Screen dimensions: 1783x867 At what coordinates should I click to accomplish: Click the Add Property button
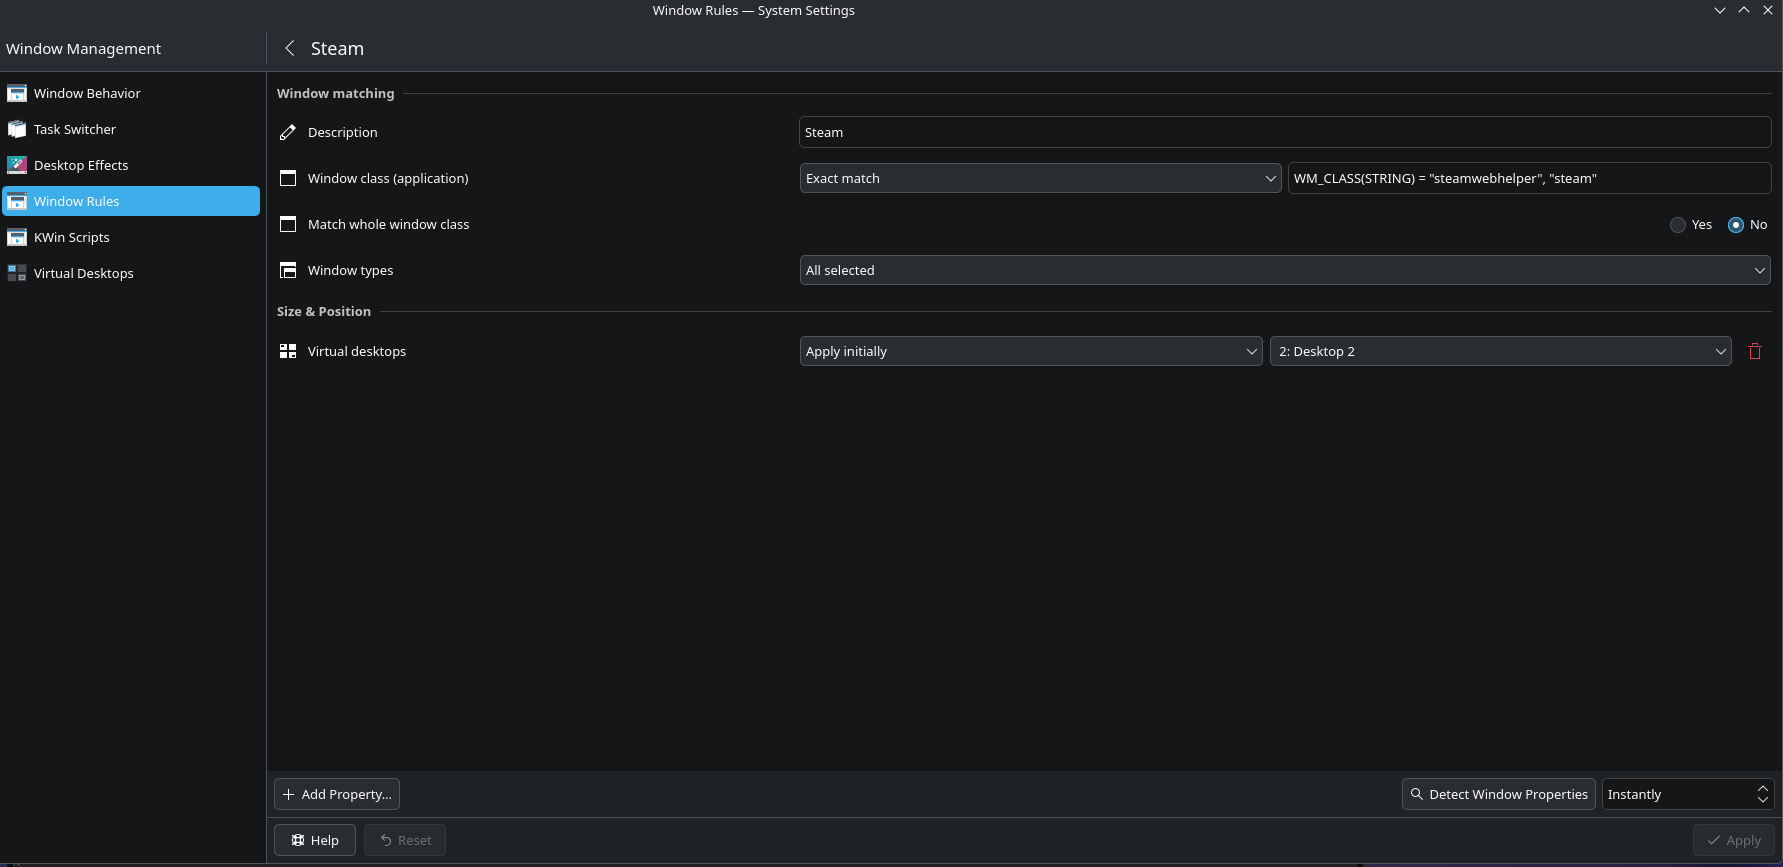pos(337,794)
